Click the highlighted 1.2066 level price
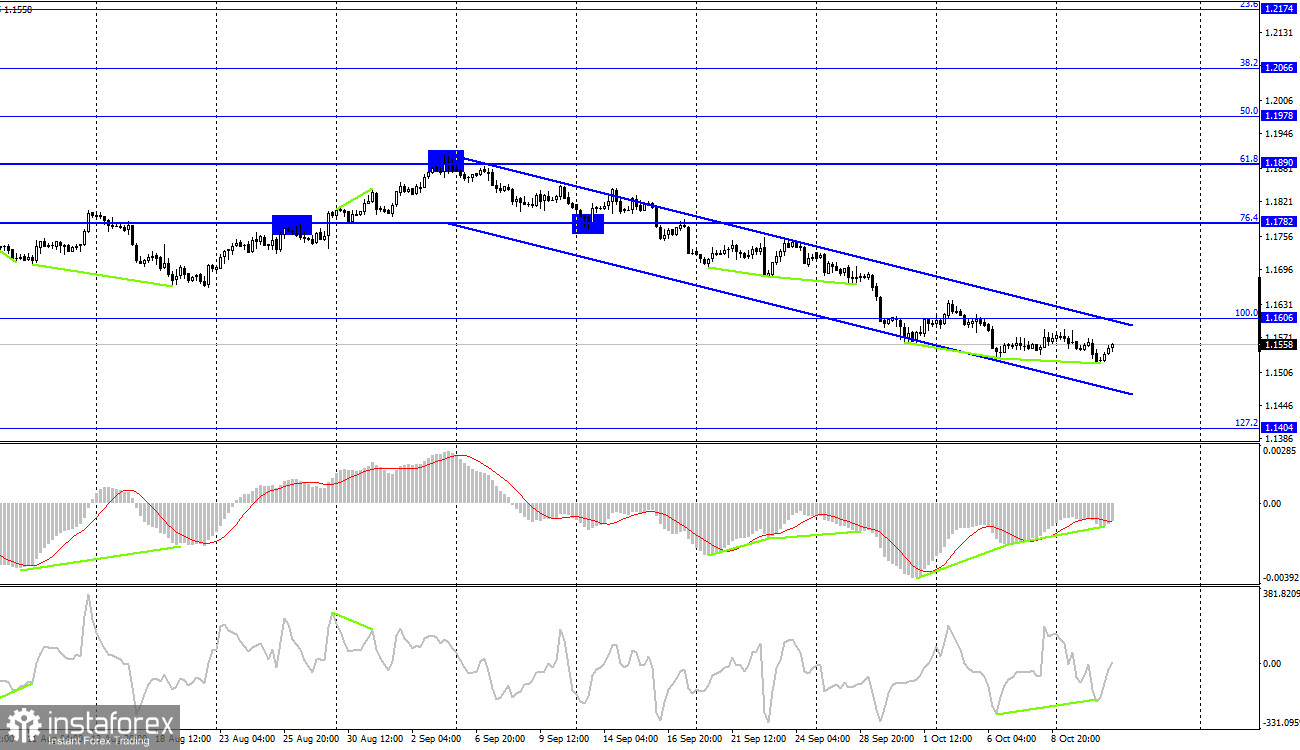1300x750 pixels. click(1280, 68)
